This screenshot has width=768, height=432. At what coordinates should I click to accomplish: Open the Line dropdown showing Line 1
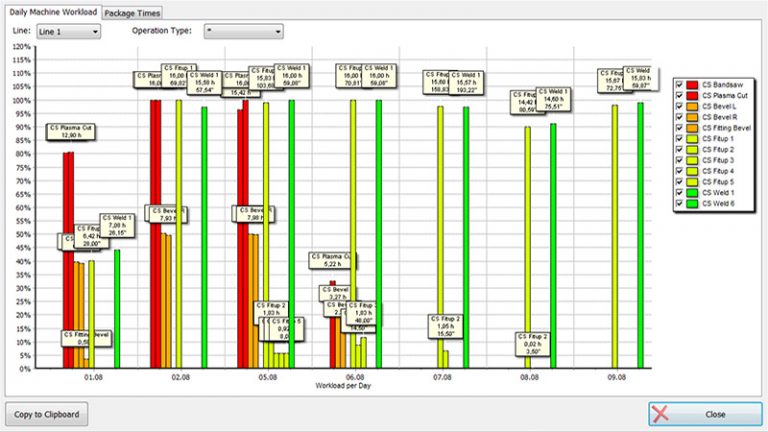pyautogui.click(x=69, y=31)
